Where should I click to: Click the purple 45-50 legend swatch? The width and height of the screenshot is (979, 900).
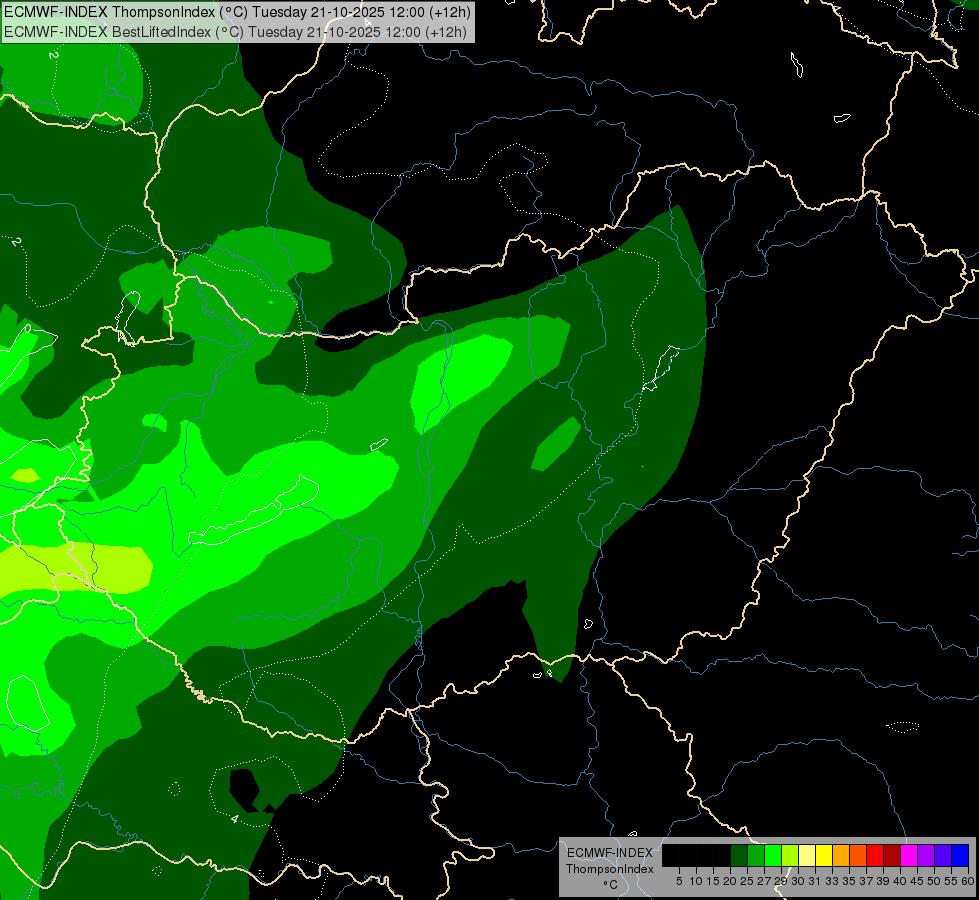pyautogui.click(x=926, y=855)
